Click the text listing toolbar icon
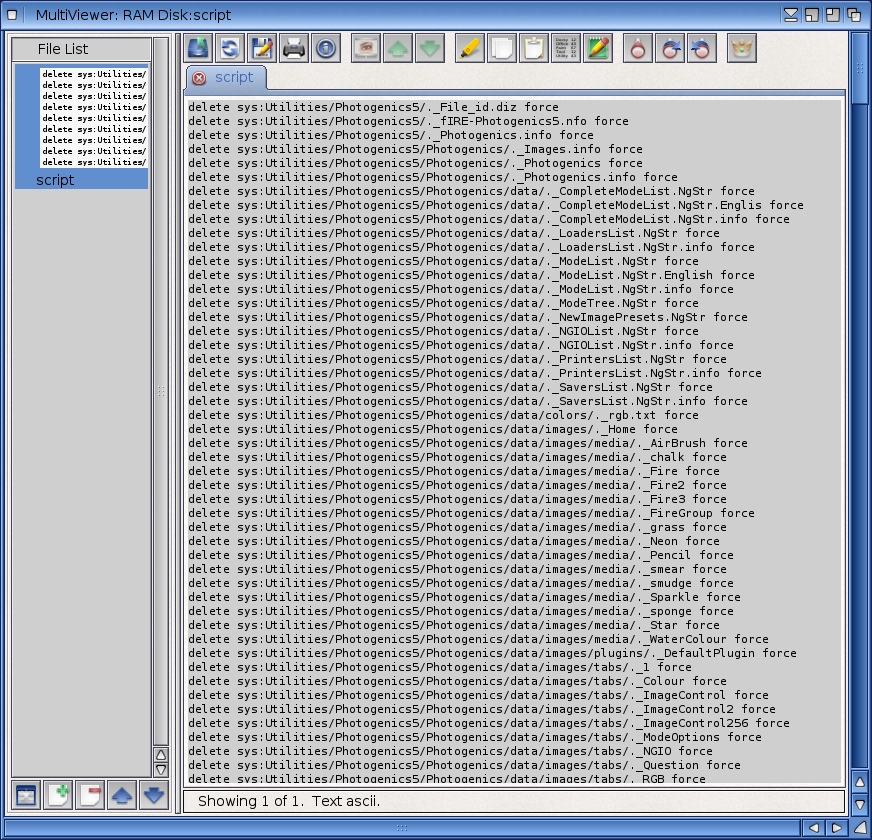The height and width of the screenshot is (840, 872). pyautogui.click(x=566, y=48)
